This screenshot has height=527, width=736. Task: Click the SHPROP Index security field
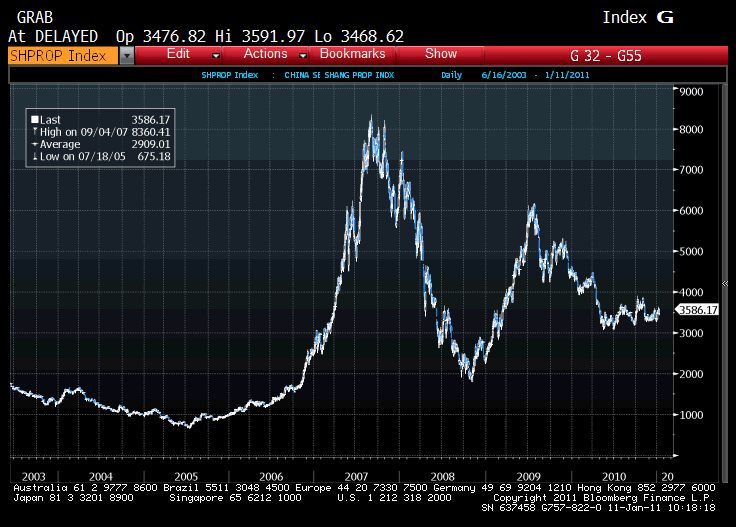click(63, 56)
